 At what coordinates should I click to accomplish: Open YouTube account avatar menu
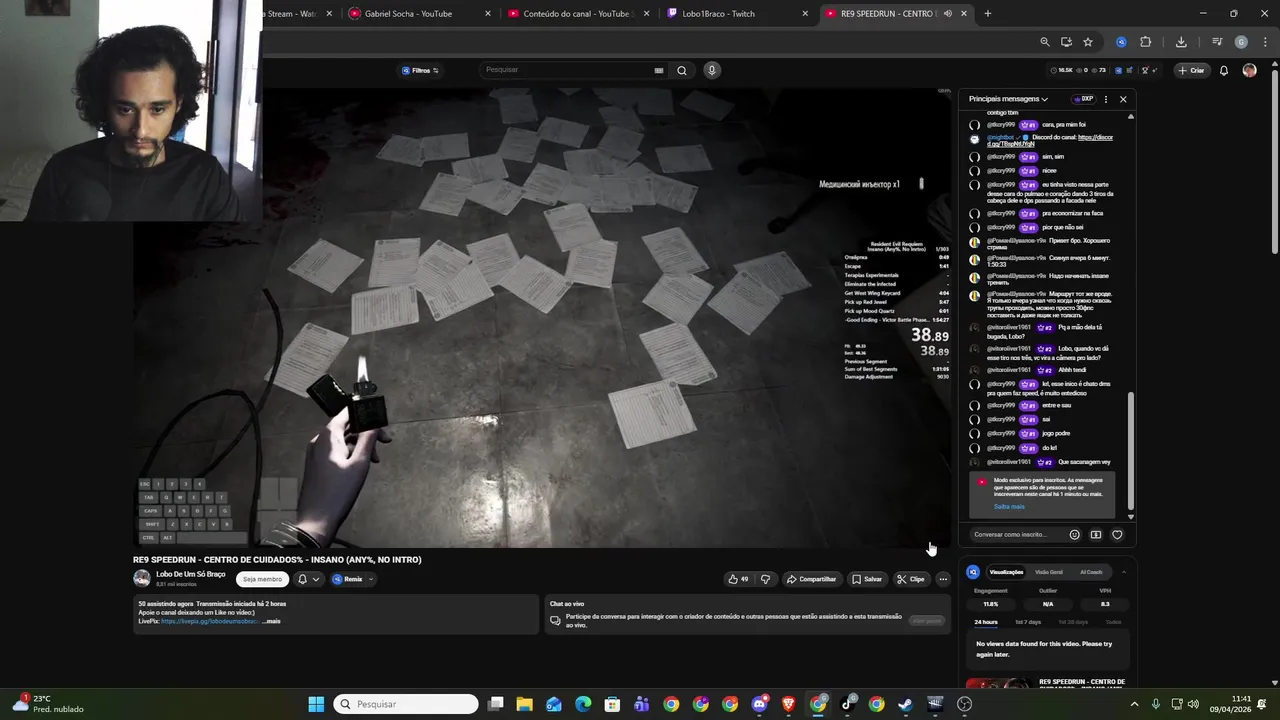(1249, 70)
